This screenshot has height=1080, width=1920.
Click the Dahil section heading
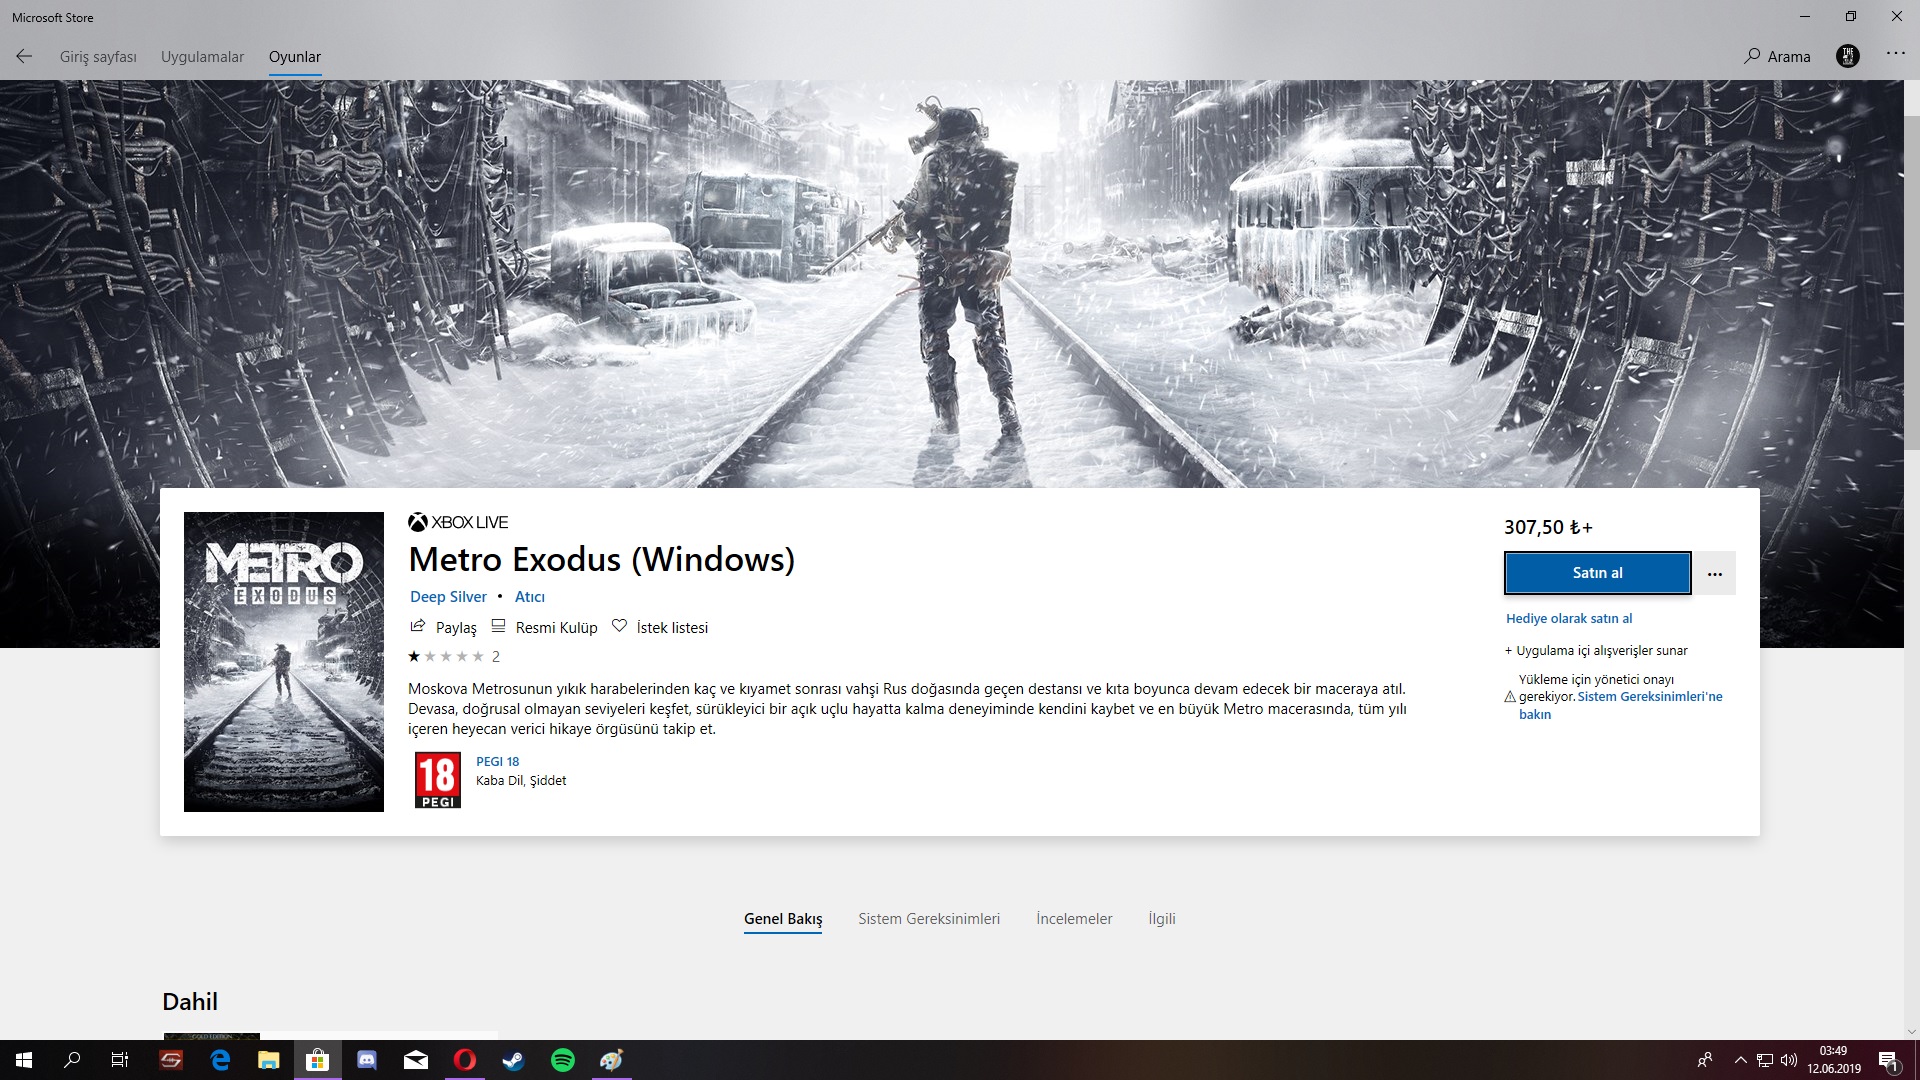click(x=190, y=1002)
